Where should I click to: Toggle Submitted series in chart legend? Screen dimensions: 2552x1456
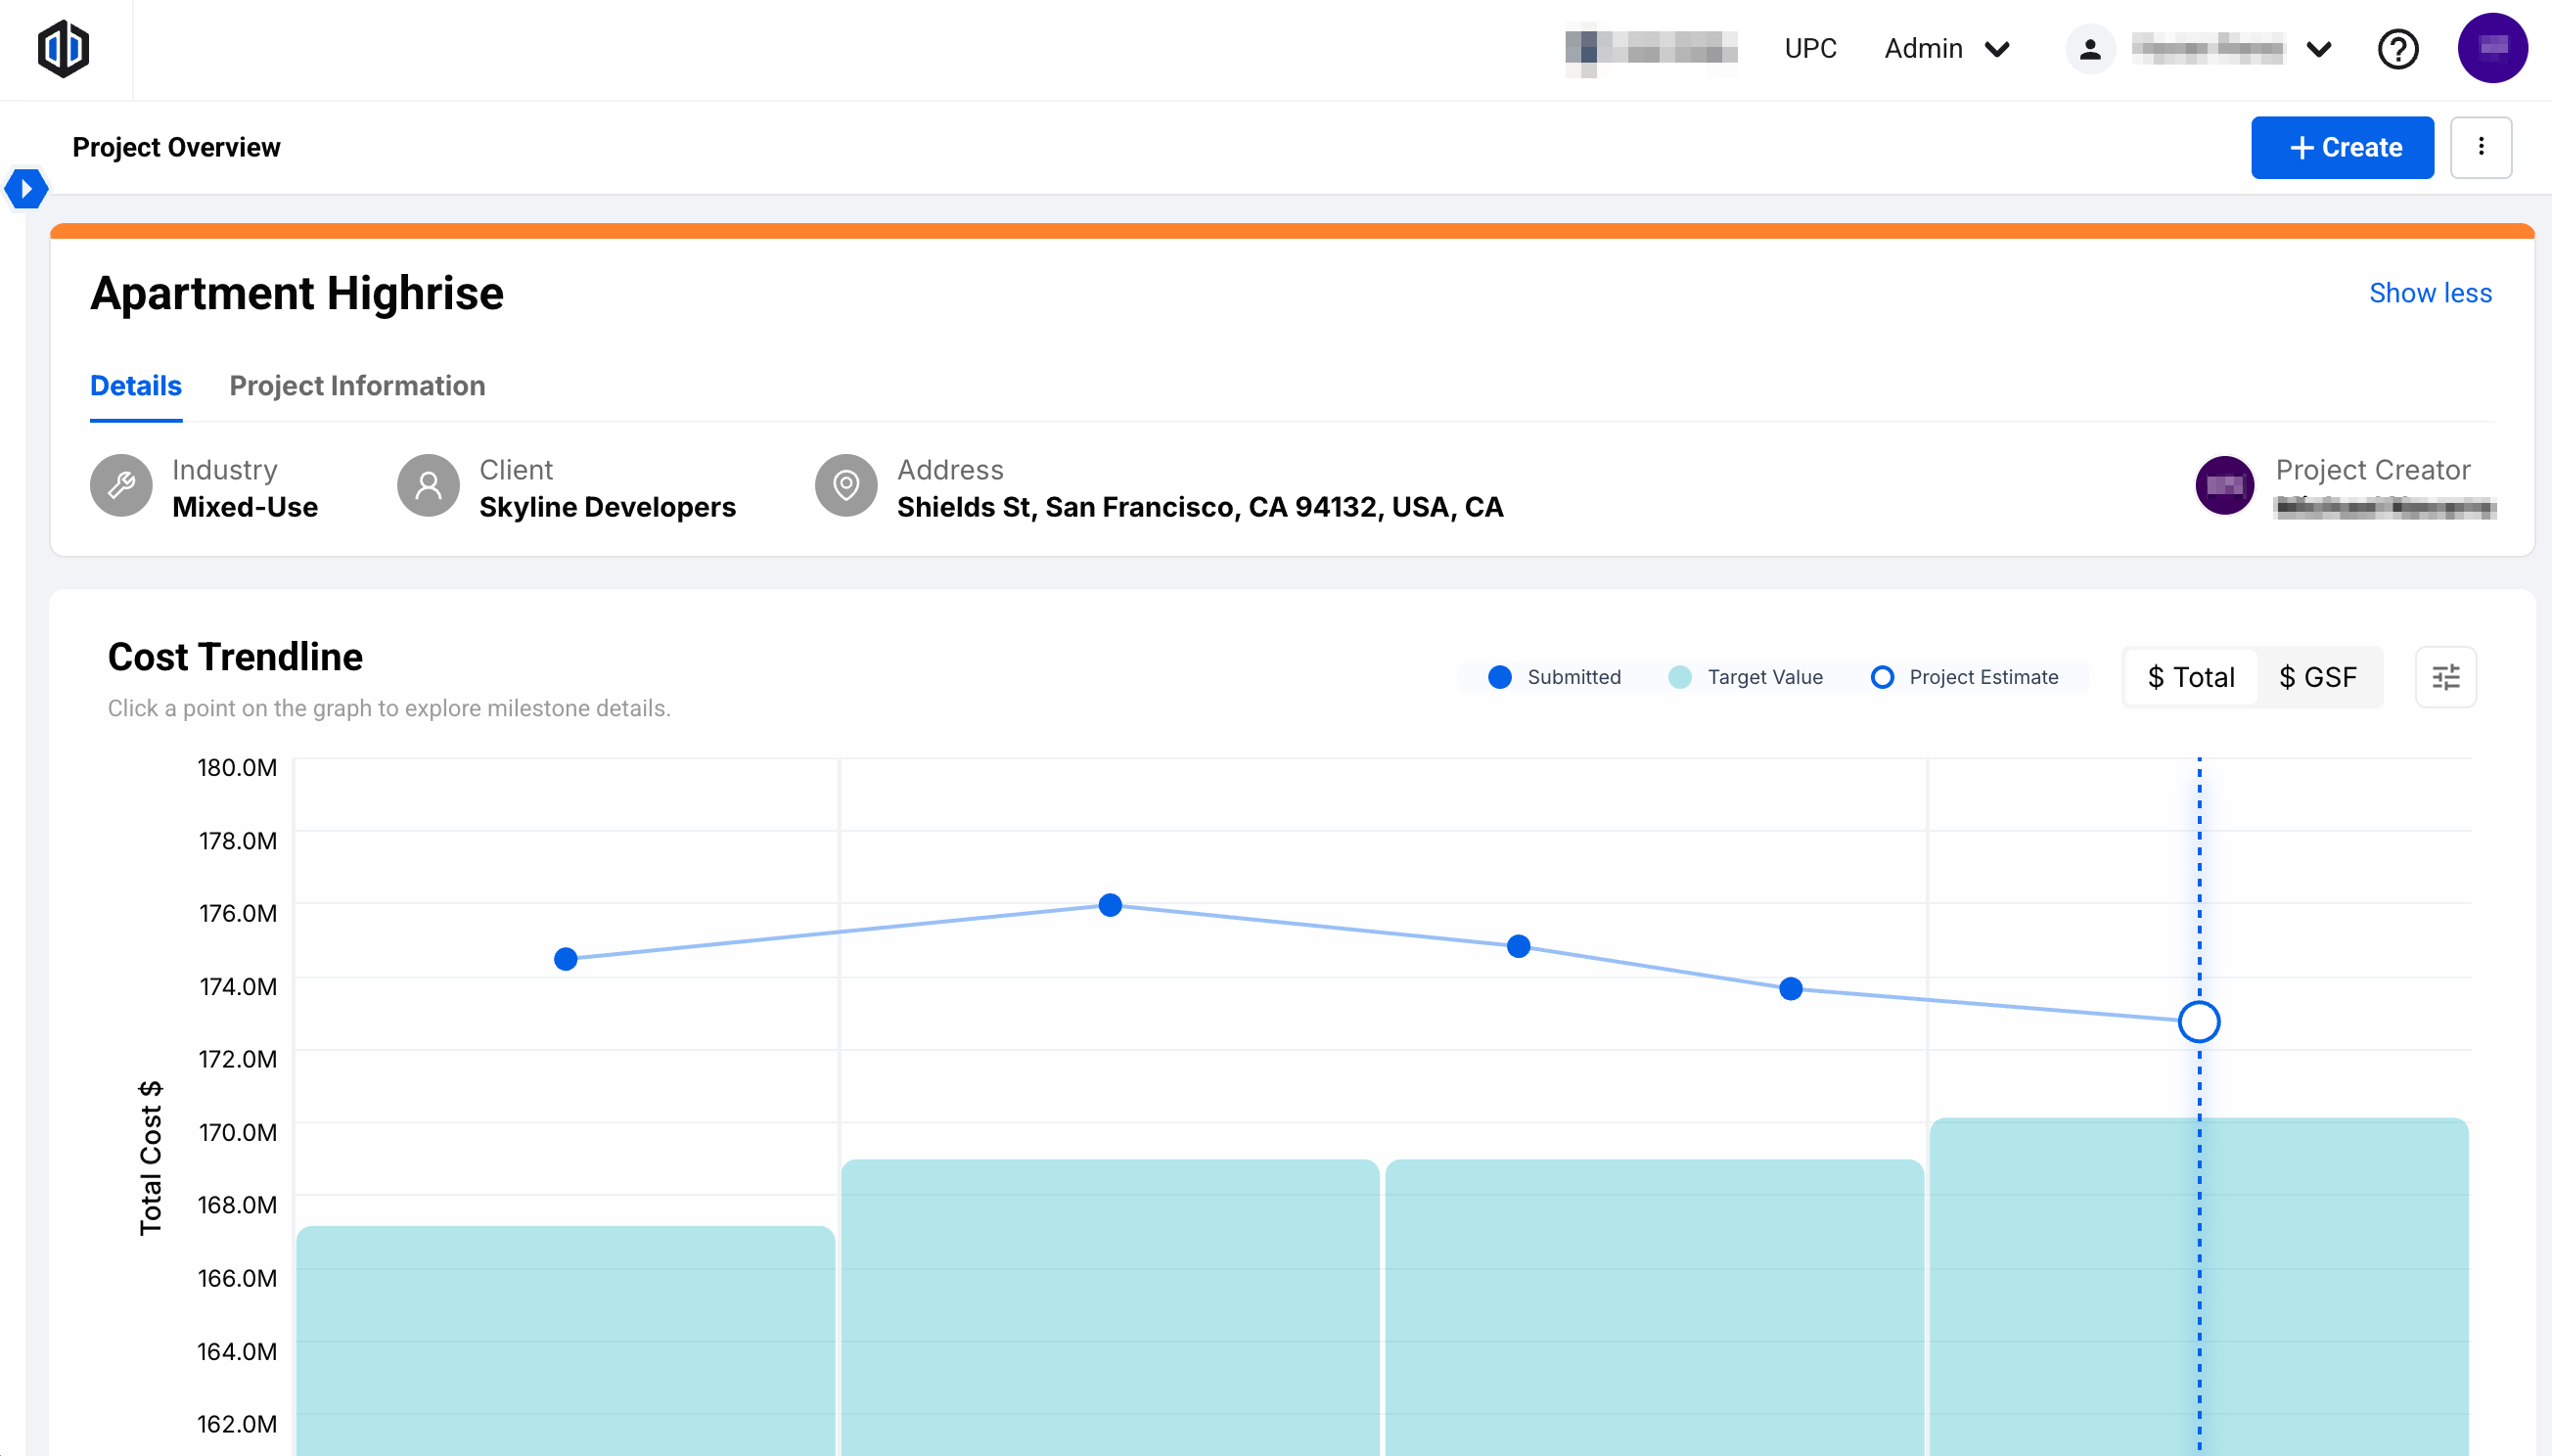1555,677
